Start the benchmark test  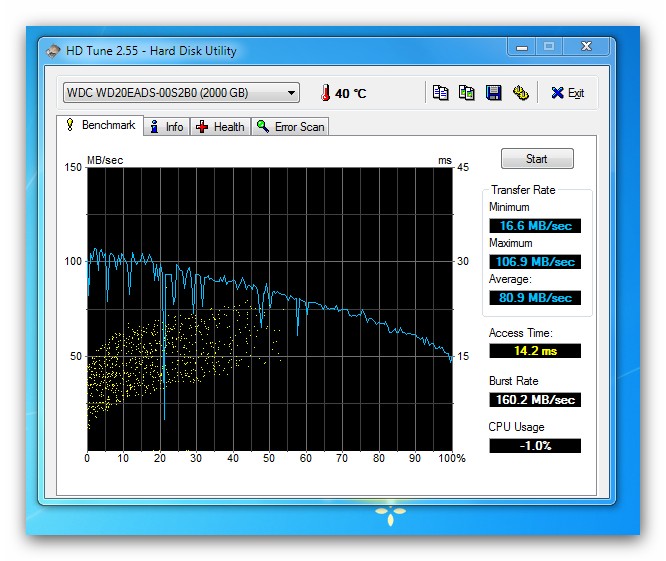(x=537, y=159)
